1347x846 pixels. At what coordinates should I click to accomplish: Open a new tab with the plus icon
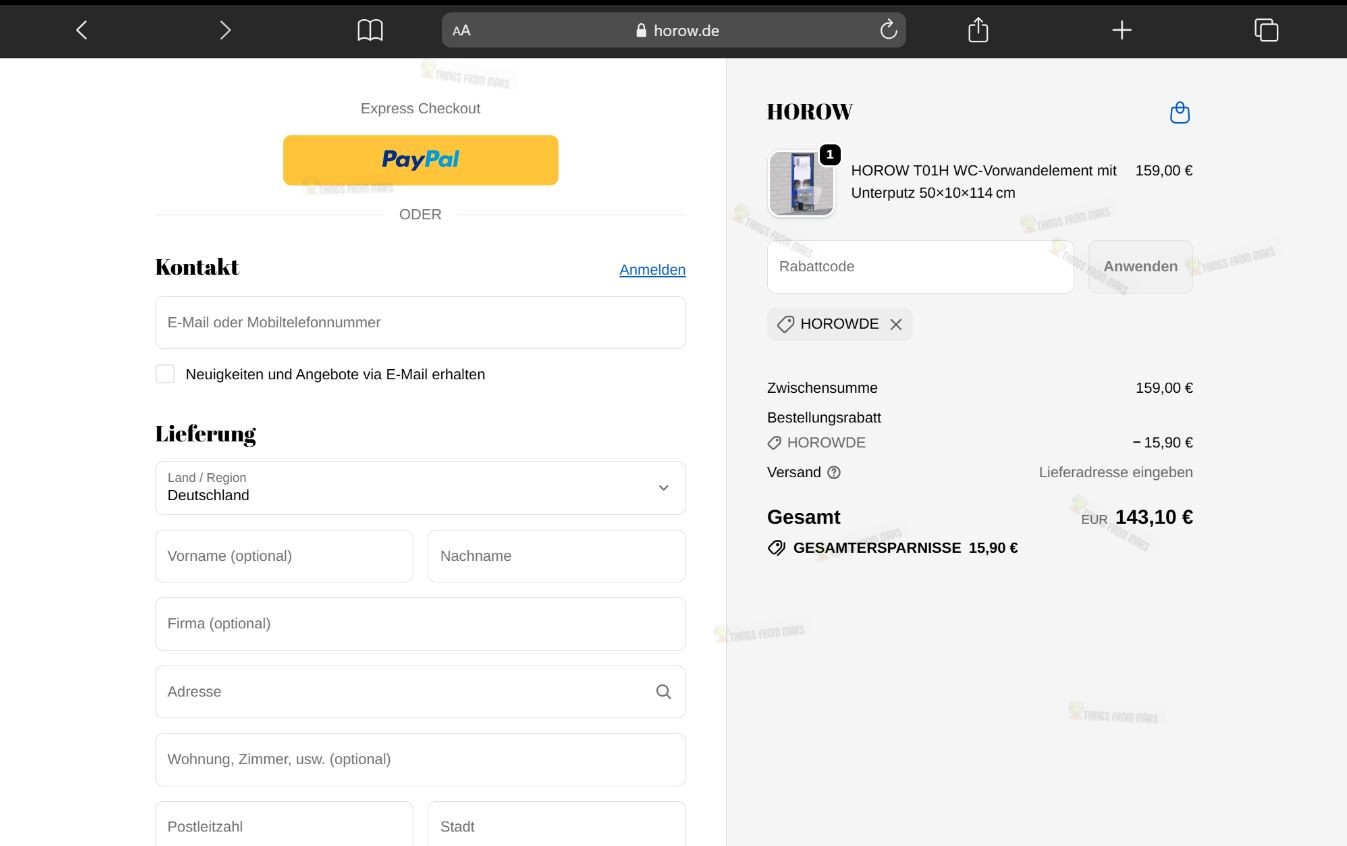pos(1122,30)
